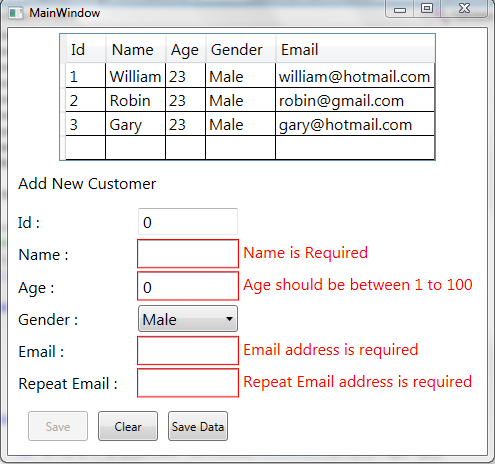Click the disabled Save button

[58, 426]
